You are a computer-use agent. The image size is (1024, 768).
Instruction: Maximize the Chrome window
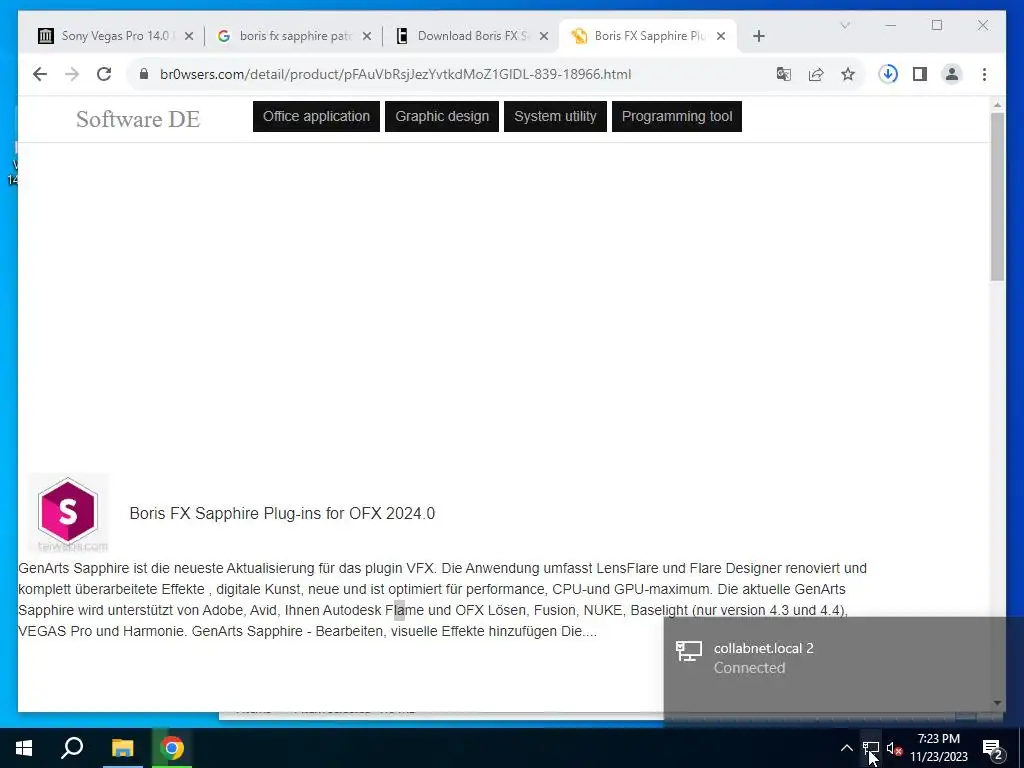click(x=936, y=25)
